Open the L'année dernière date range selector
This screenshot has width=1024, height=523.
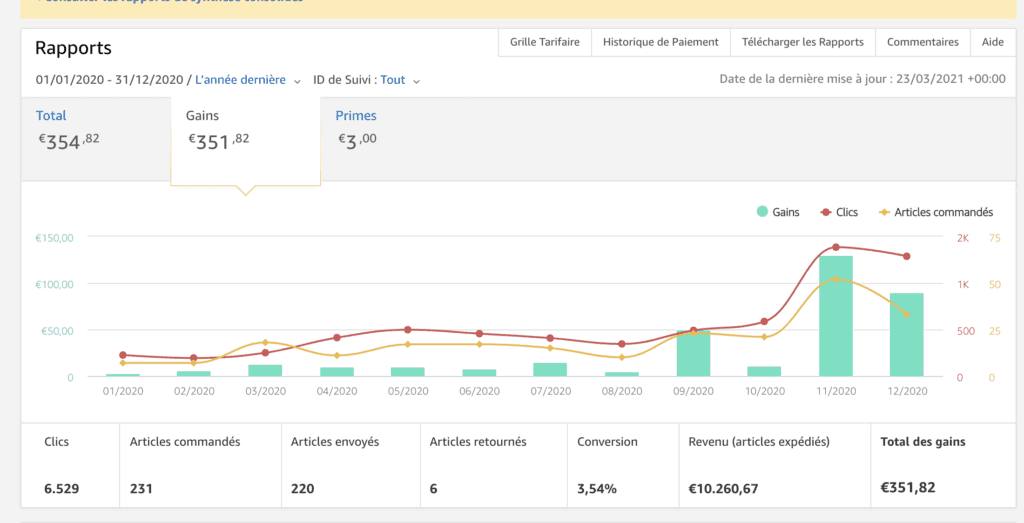[240, 80]
